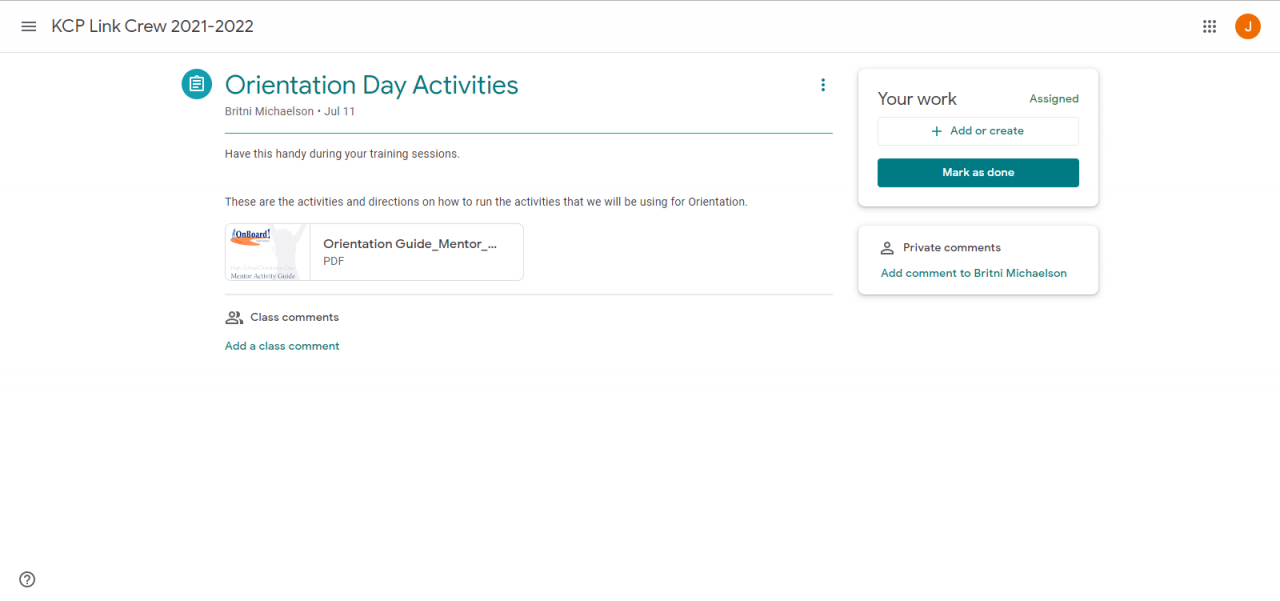Click the Class comments people icon
The image size is (1280, 601).
[x=234, y=317]
